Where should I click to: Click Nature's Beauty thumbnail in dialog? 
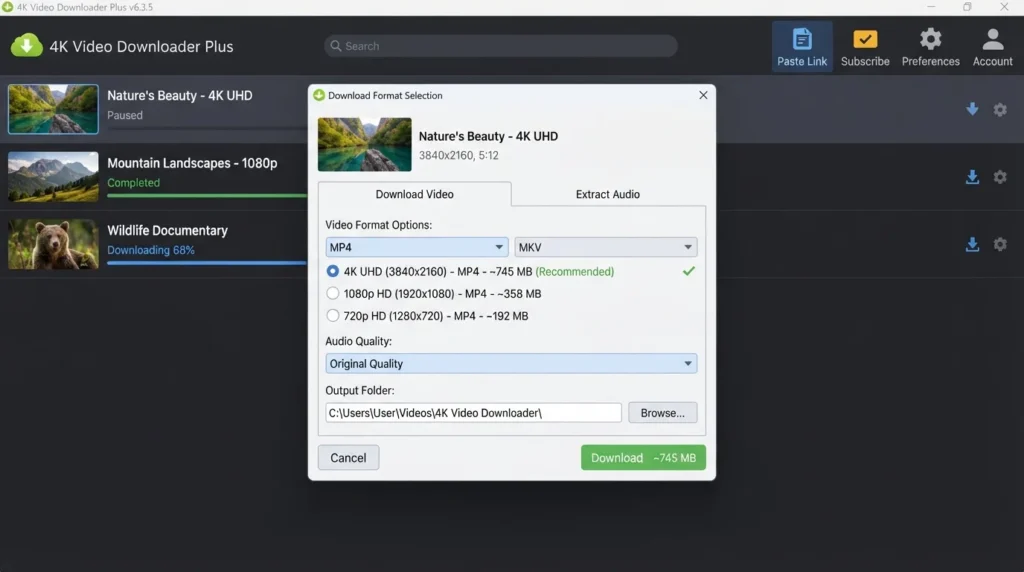(364, 144)
